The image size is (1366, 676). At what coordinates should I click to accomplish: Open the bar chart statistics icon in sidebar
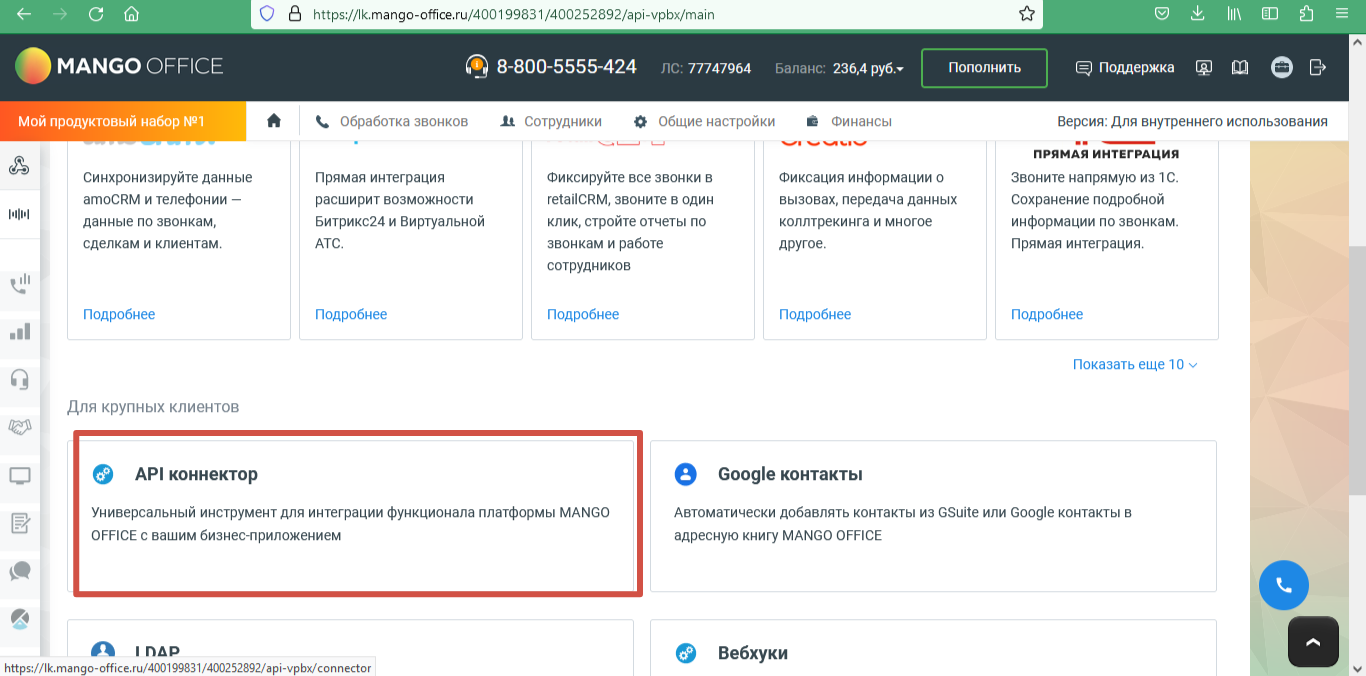[19, 331]
